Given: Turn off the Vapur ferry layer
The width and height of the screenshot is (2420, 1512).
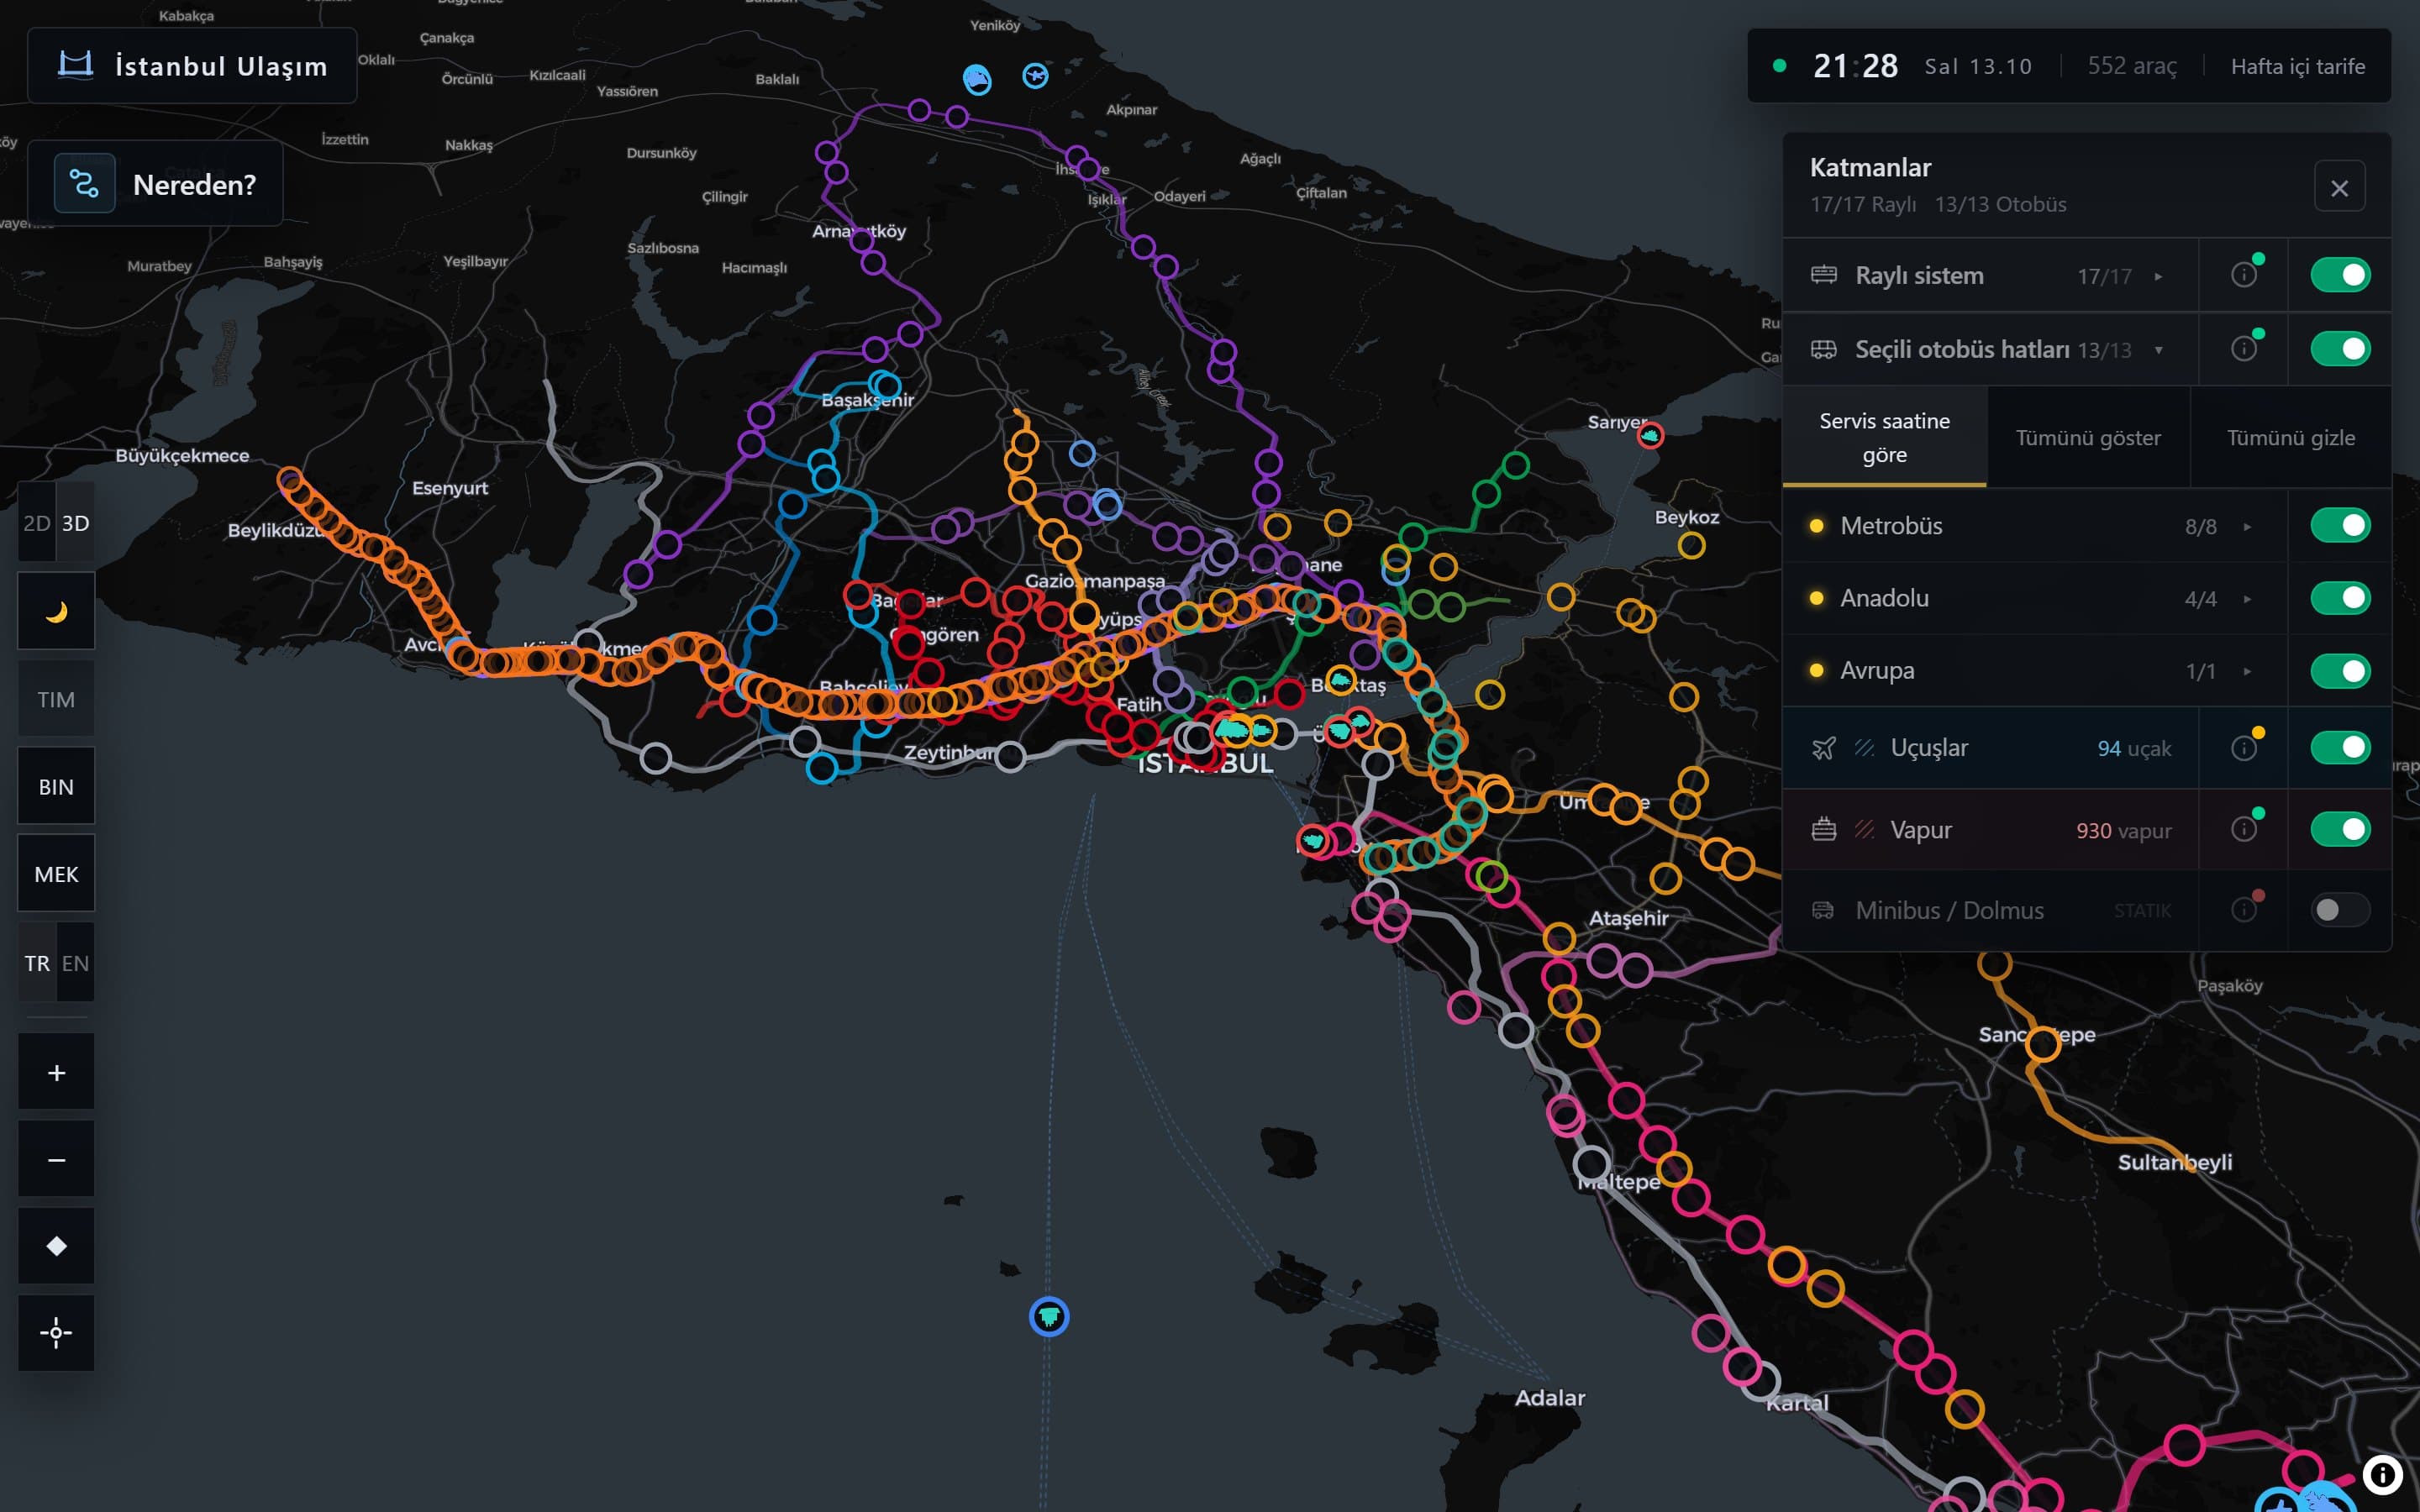Looking at the screenshot, I should coord(2340,830).
